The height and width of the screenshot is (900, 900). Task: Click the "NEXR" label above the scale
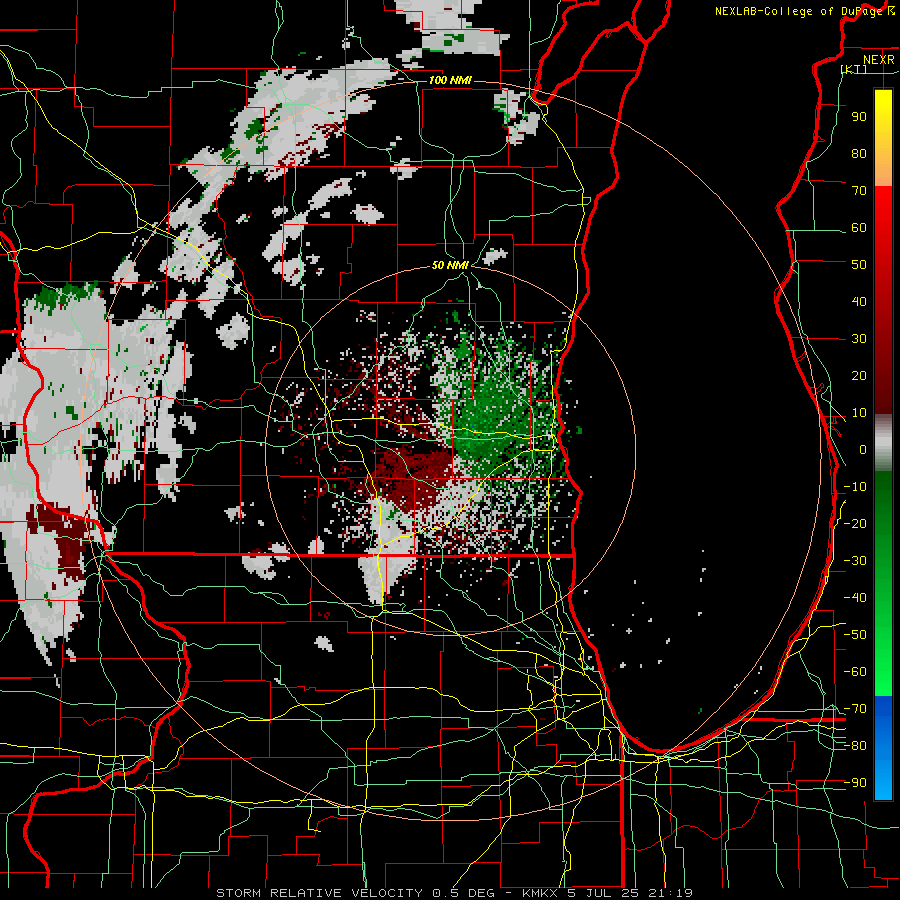pos(878,60)
